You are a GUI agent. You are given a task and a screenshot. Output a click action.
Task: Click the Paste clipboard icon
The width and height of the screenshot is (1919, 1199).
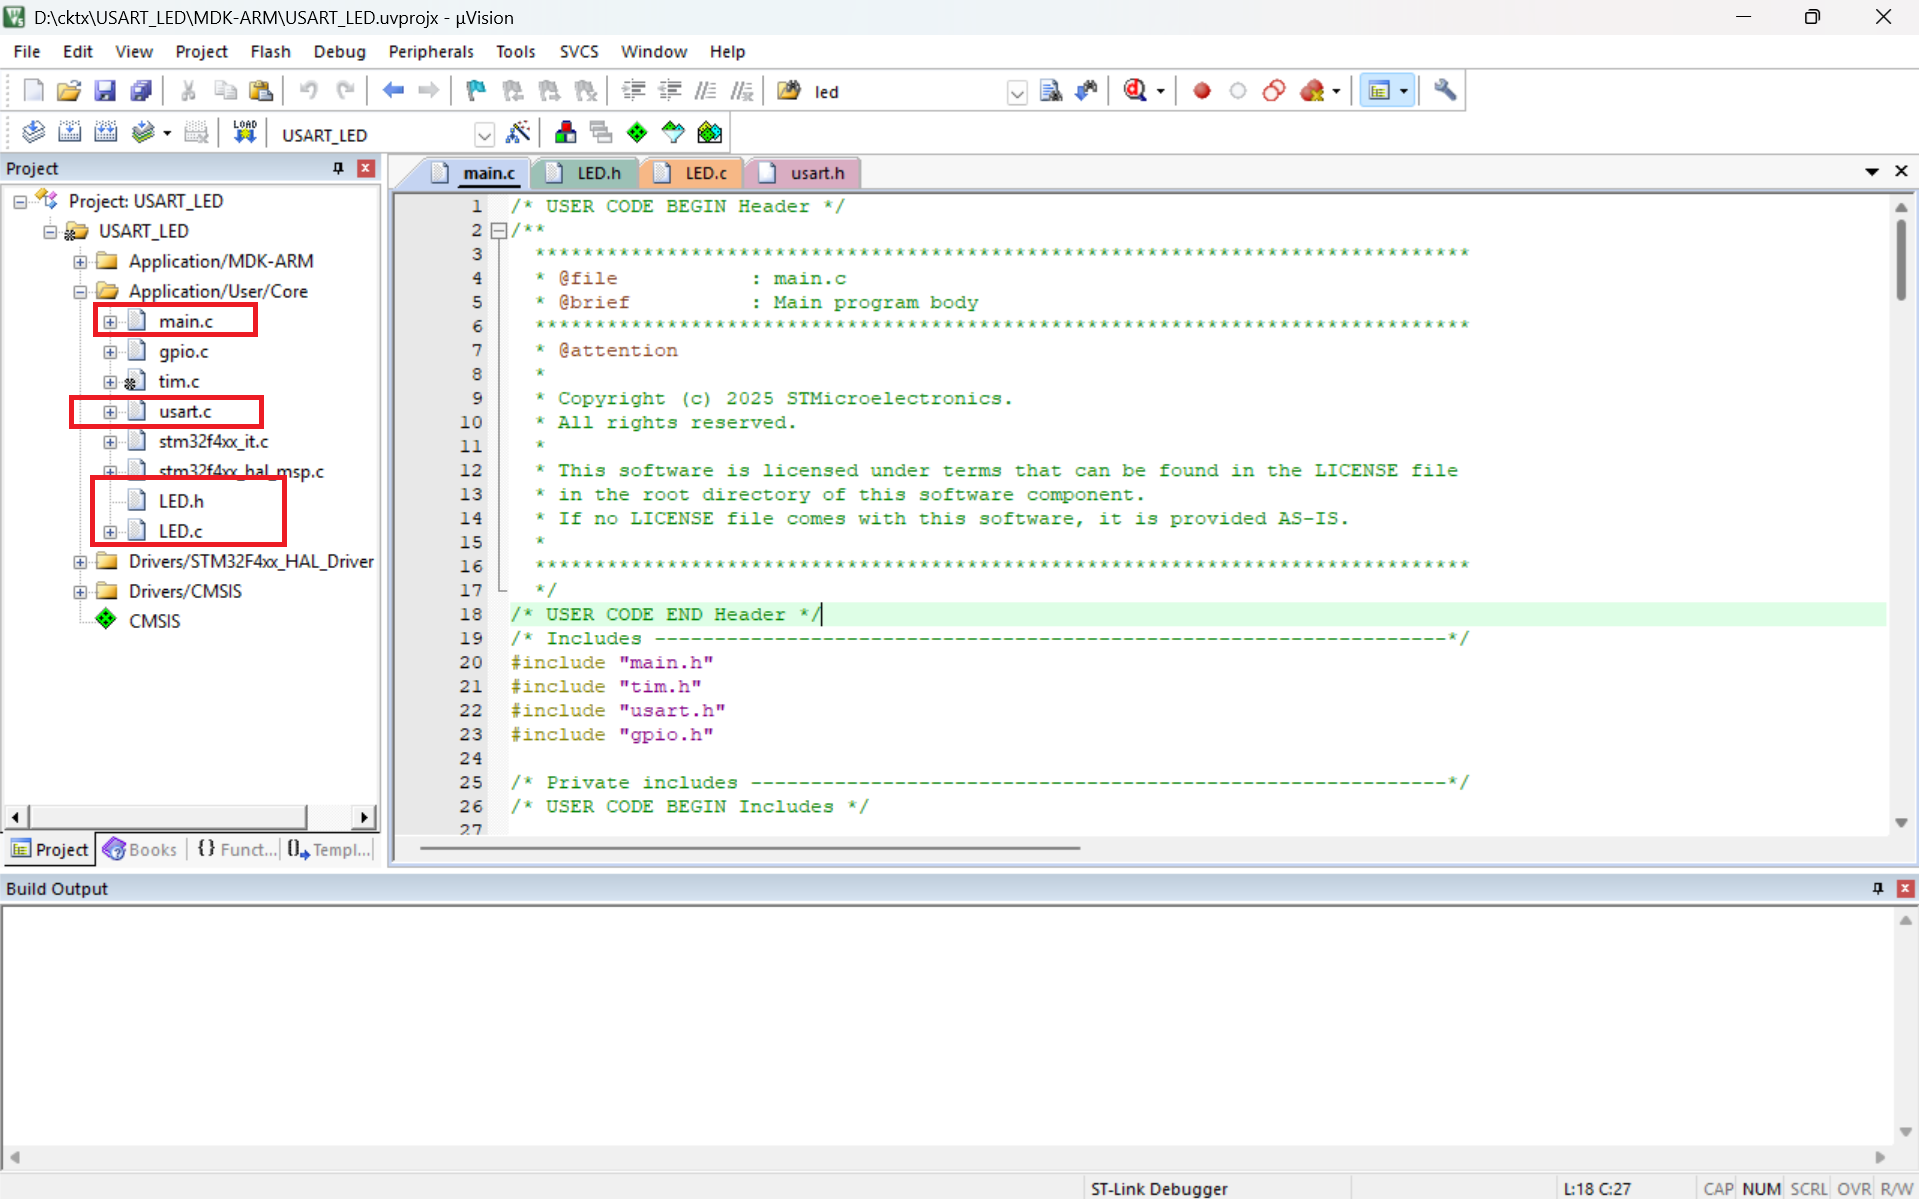tap(262, 91)
